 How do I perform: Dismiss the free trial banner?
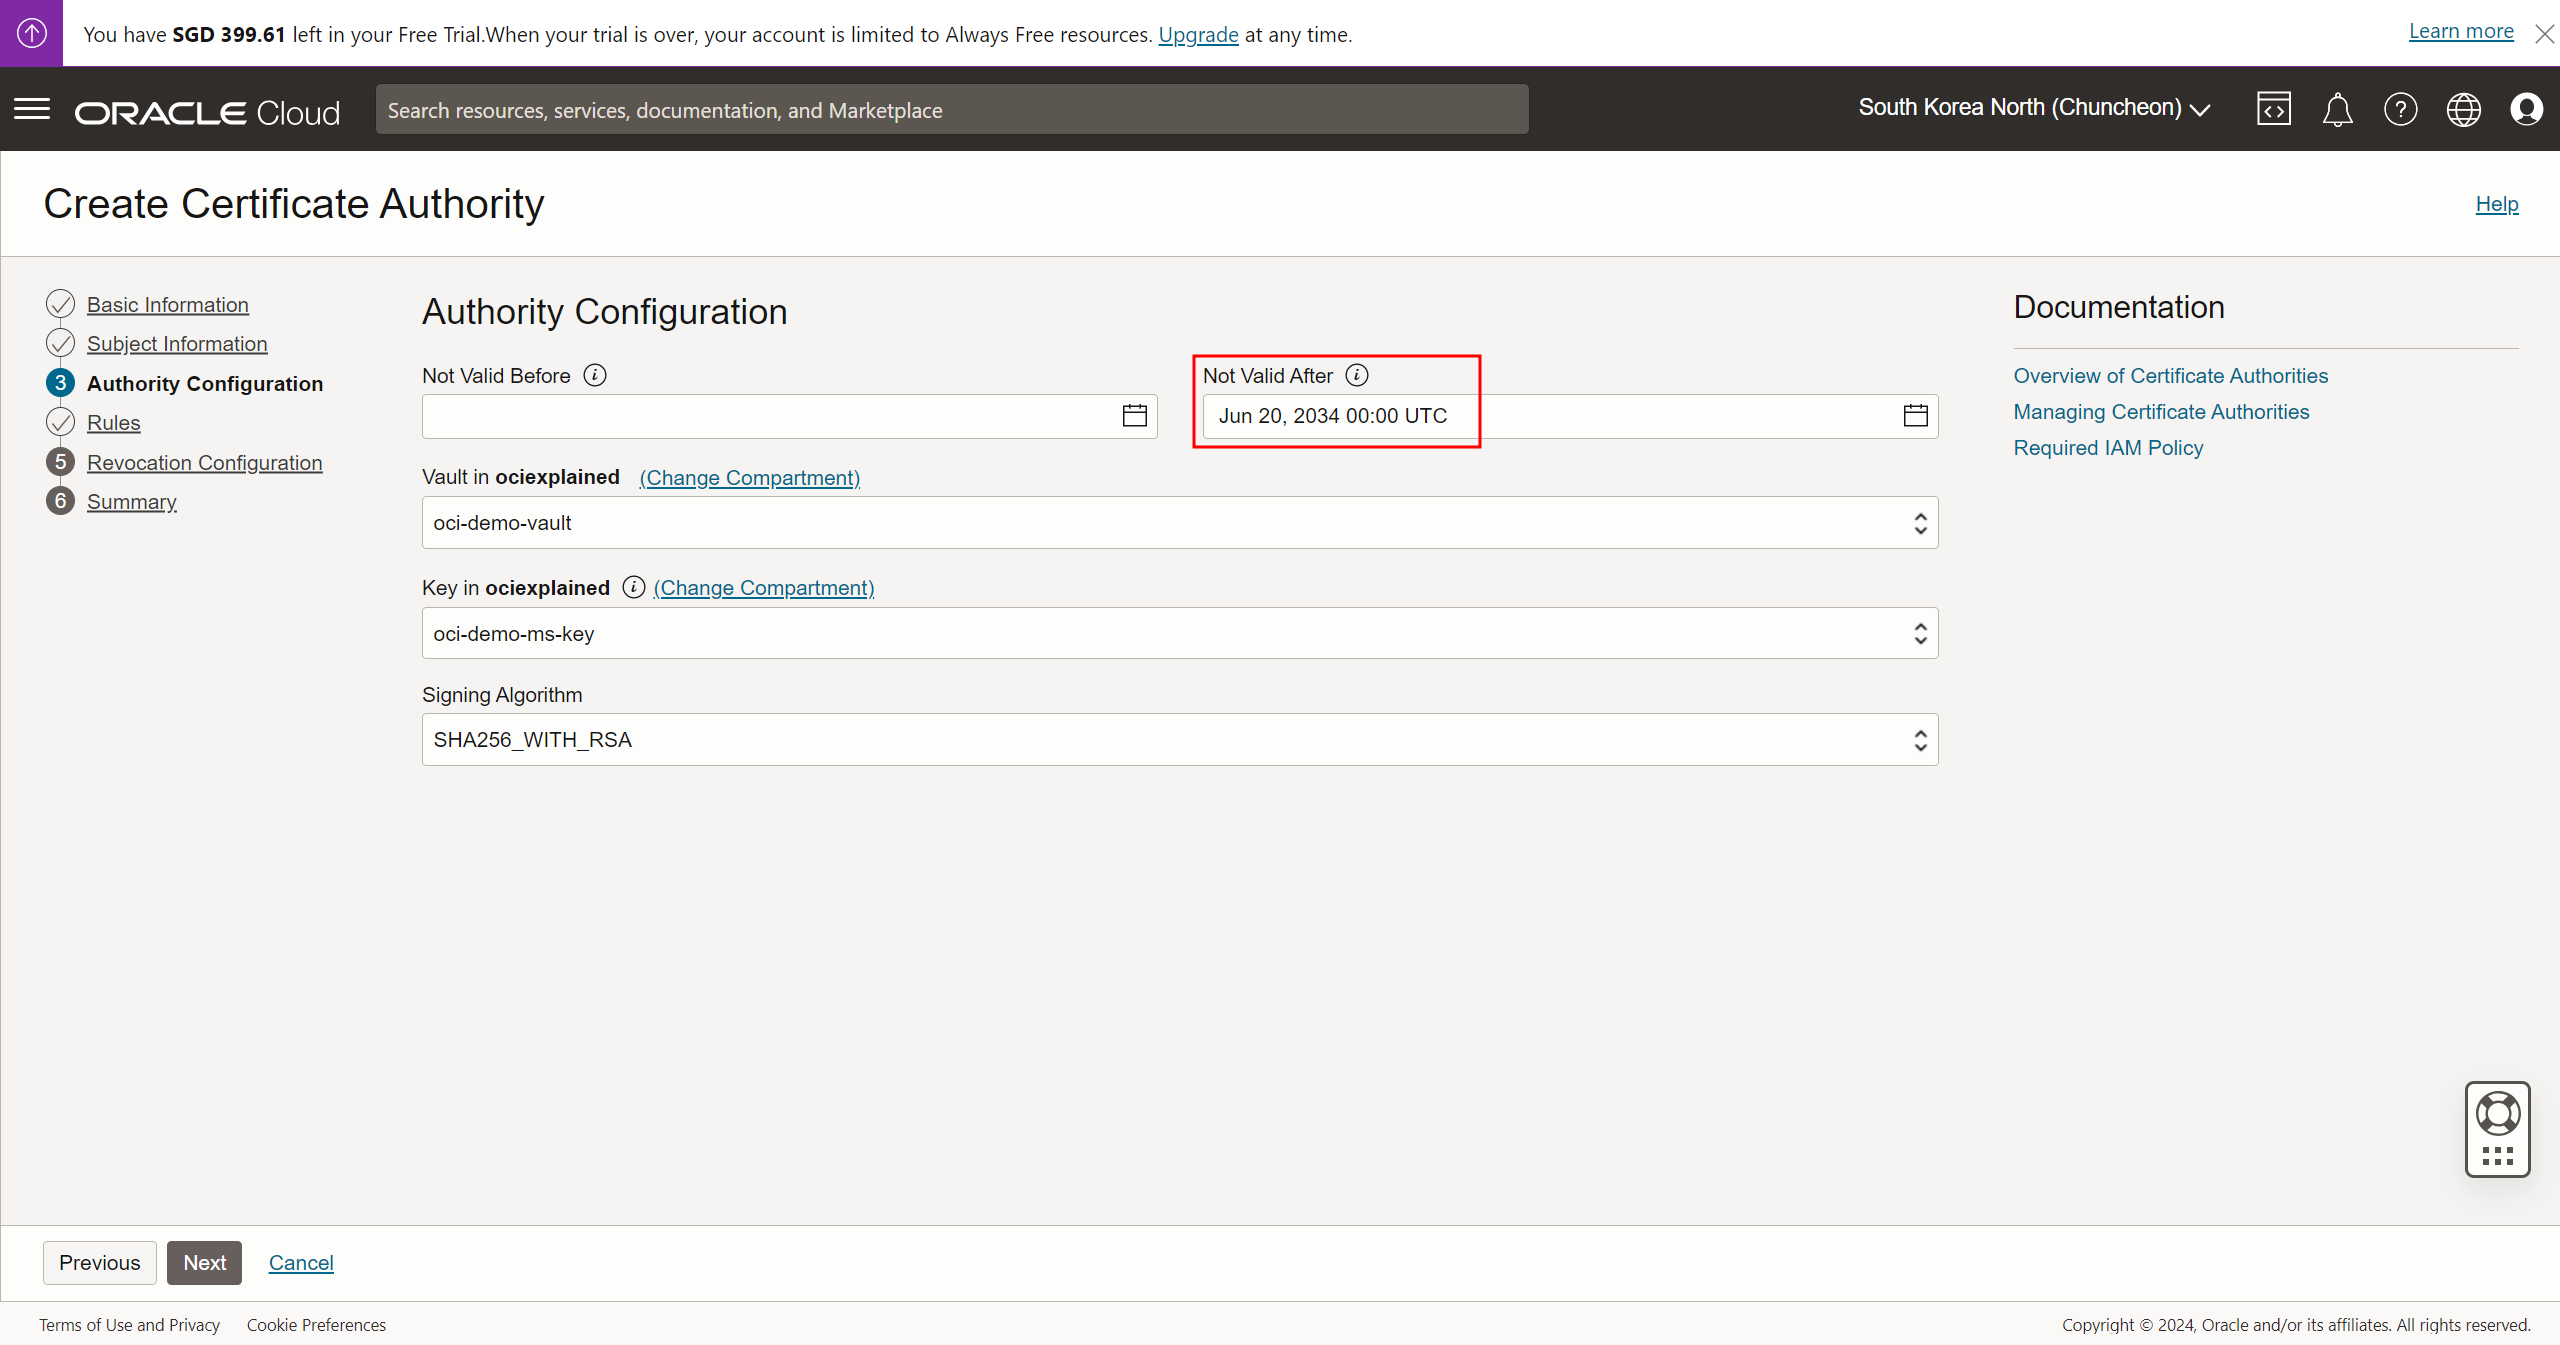pos(2544,35)
